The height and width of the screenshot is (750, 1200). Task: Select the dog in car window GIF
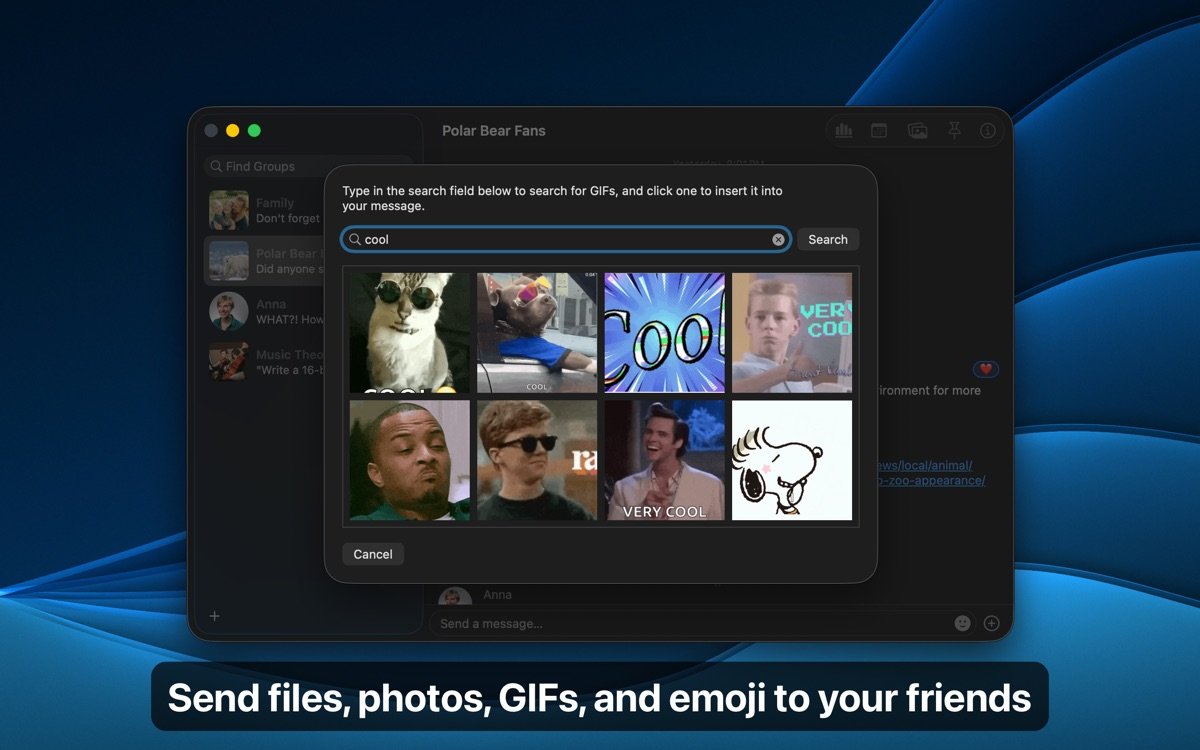click(x=537, y=332)
